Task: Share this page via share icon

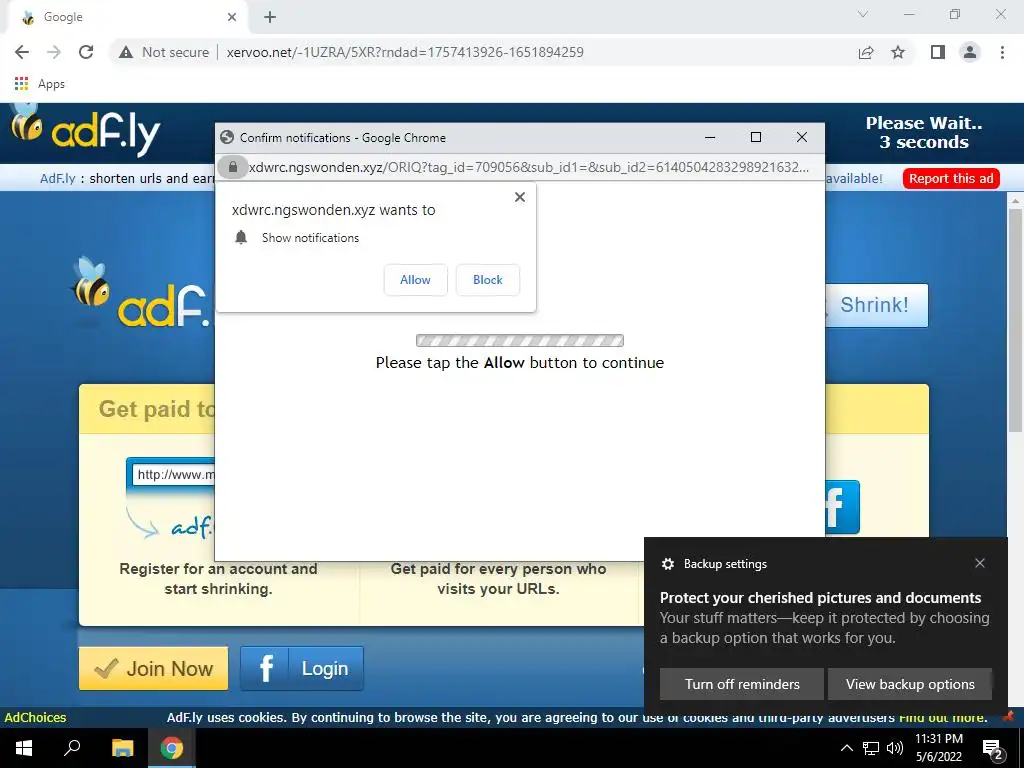Action: point(866,52)
